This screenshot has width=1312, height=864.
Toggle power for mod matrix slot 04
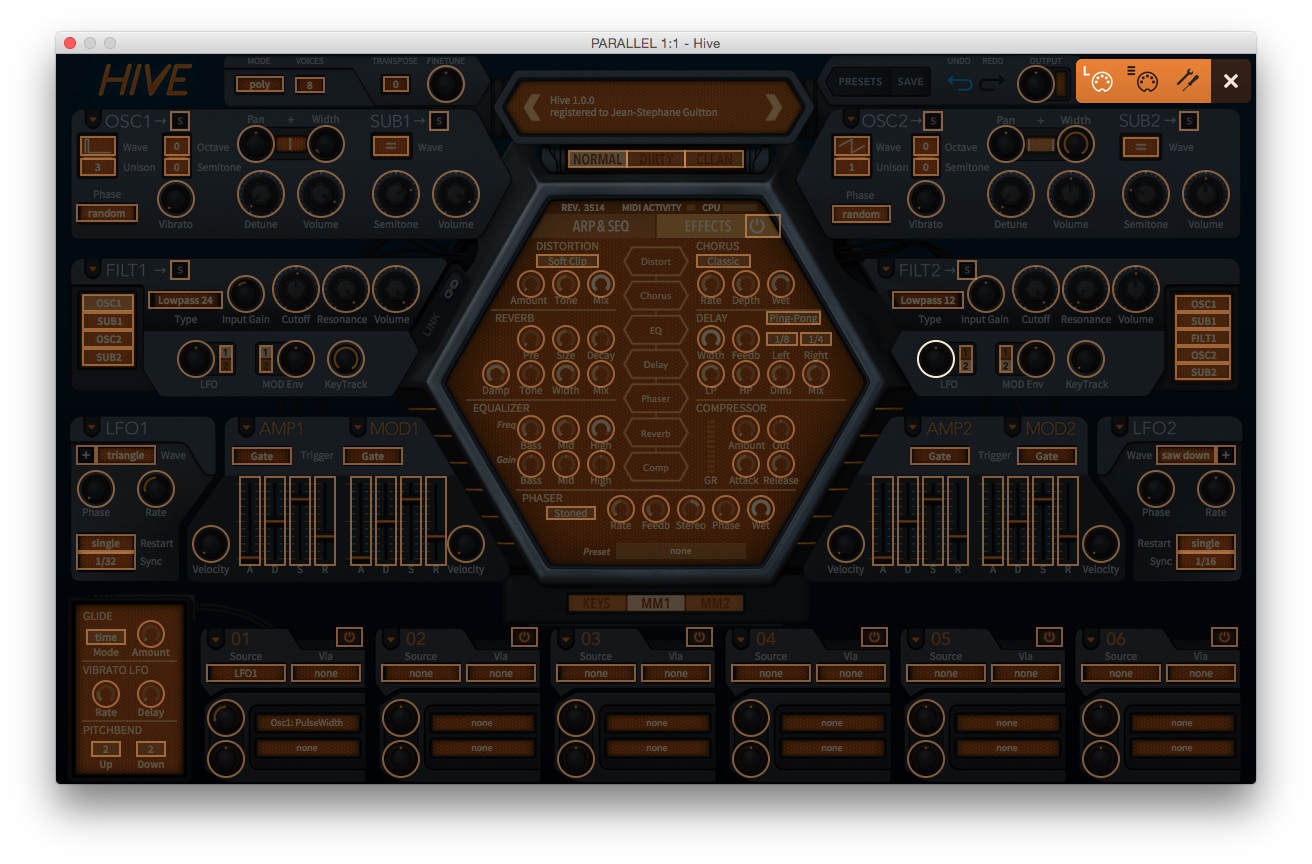coord(874,637)
